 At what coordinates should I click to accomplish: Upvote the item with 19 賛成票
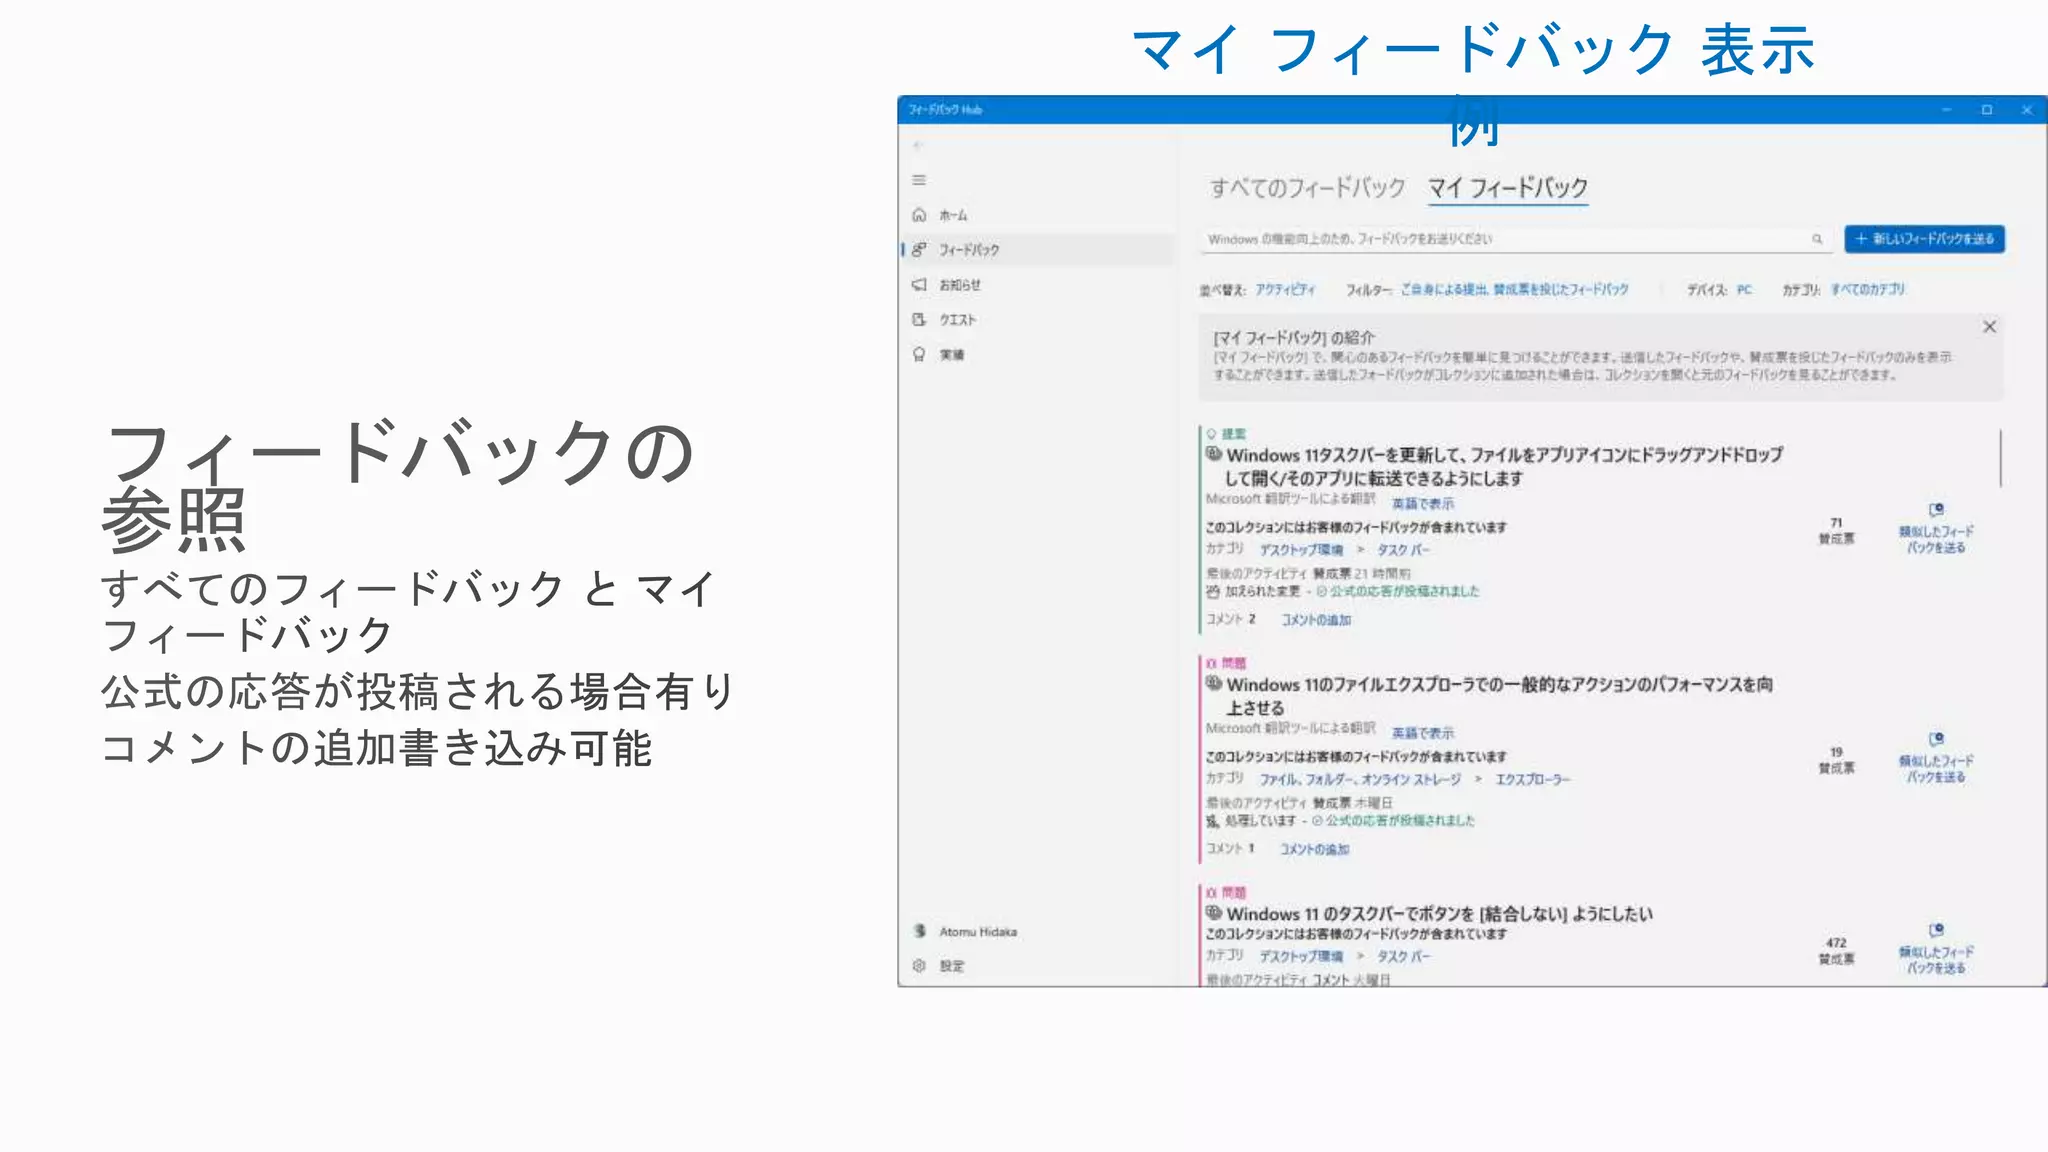click(1836, 760)
